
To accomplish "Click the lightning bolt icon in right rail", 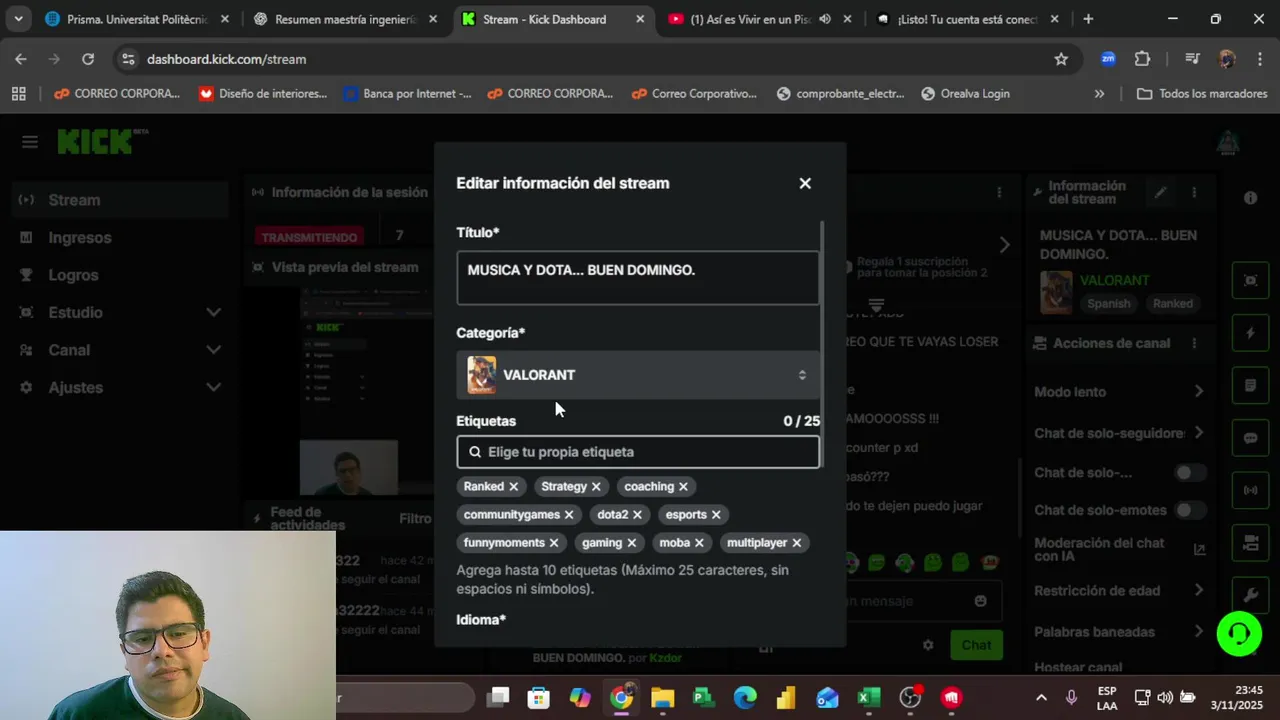I will [x=1250, y=333].
